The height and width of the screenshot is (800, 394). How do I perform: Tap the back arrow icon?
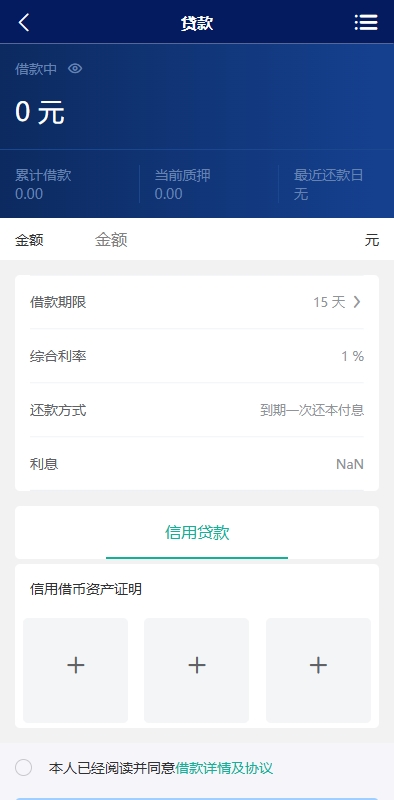click(24, 22)
